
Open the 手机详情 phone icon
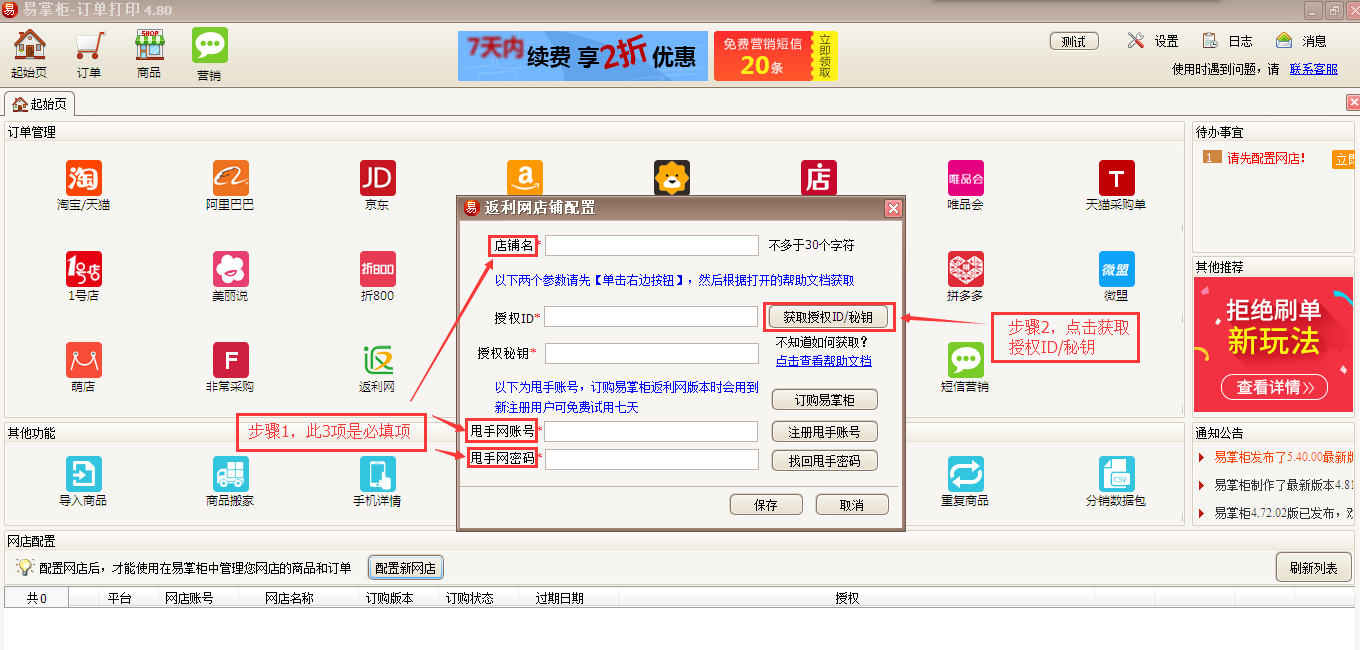point(377,474)
